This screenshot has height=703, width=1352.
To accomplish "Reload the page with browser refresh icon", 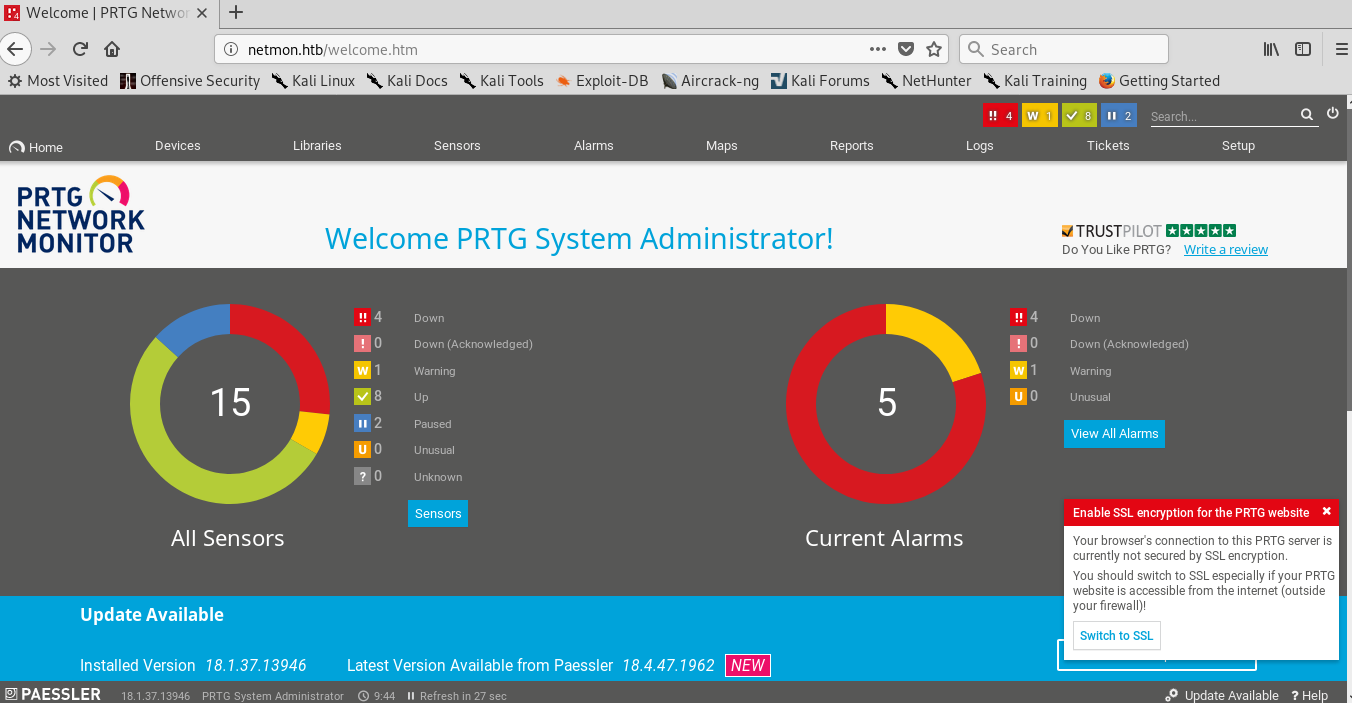I will click(x=80, y=49).
